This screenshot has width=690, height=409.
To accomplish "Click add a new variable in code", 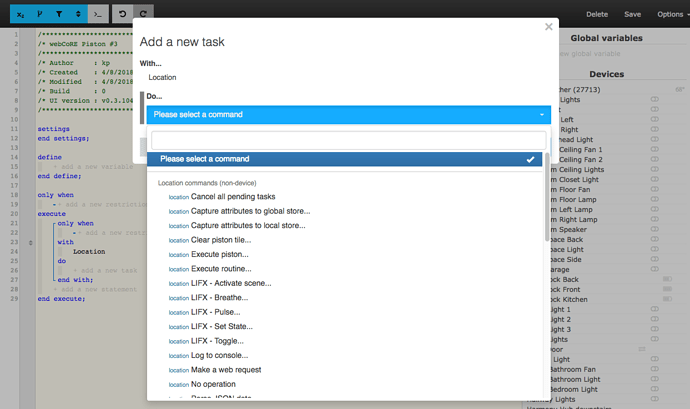I will pos(93,167).
